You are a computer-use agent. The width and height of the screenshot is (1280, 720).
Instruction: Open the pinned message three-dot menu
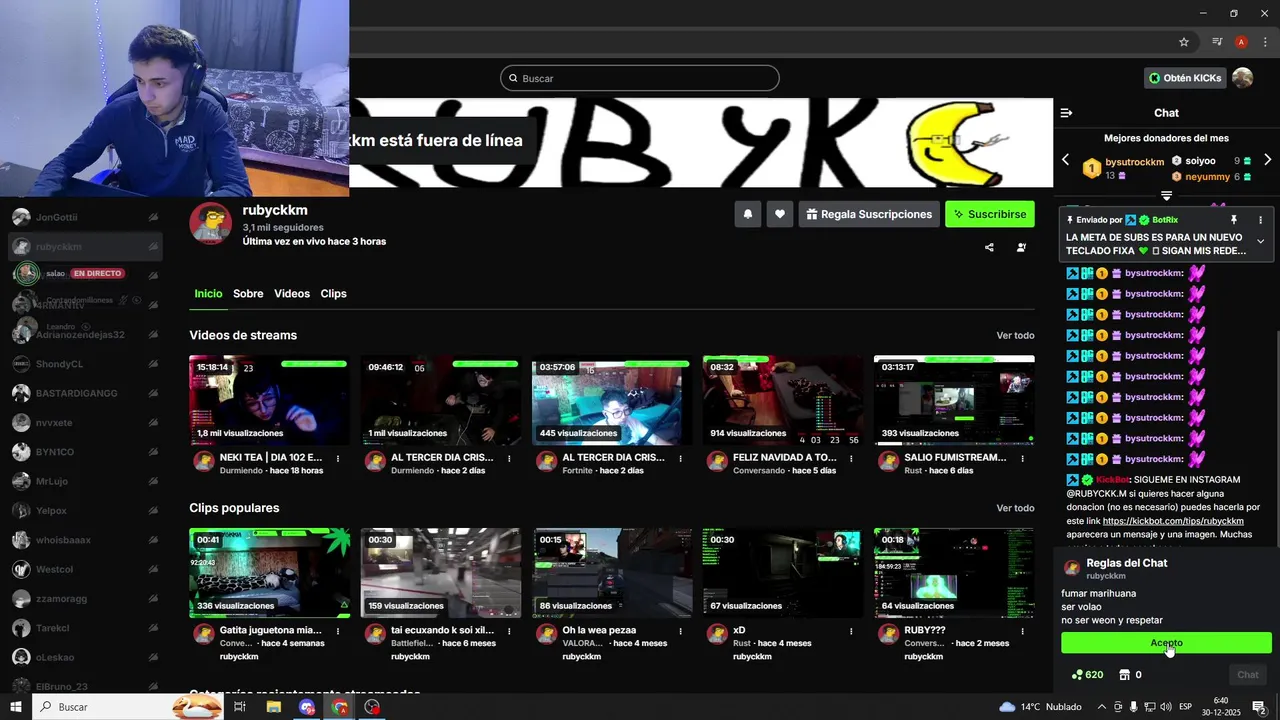[1260, 220]
